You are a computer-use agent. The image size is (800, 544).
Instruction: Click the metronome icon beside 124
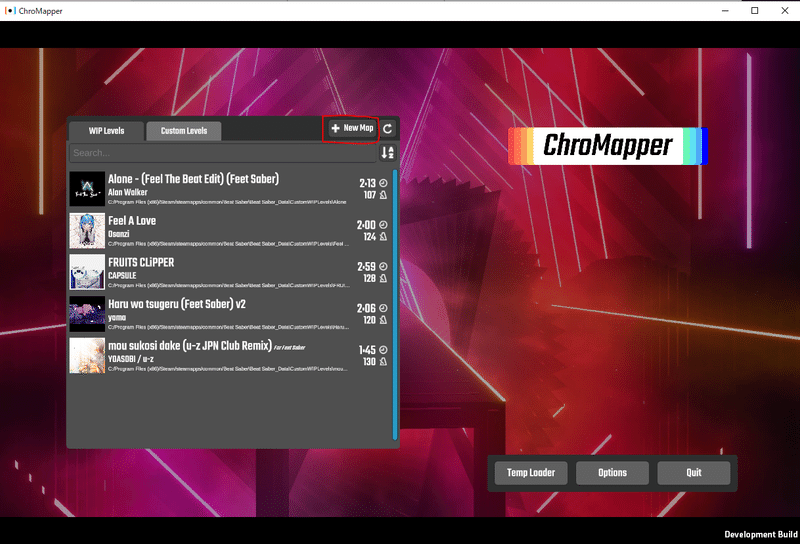point(383,237)
